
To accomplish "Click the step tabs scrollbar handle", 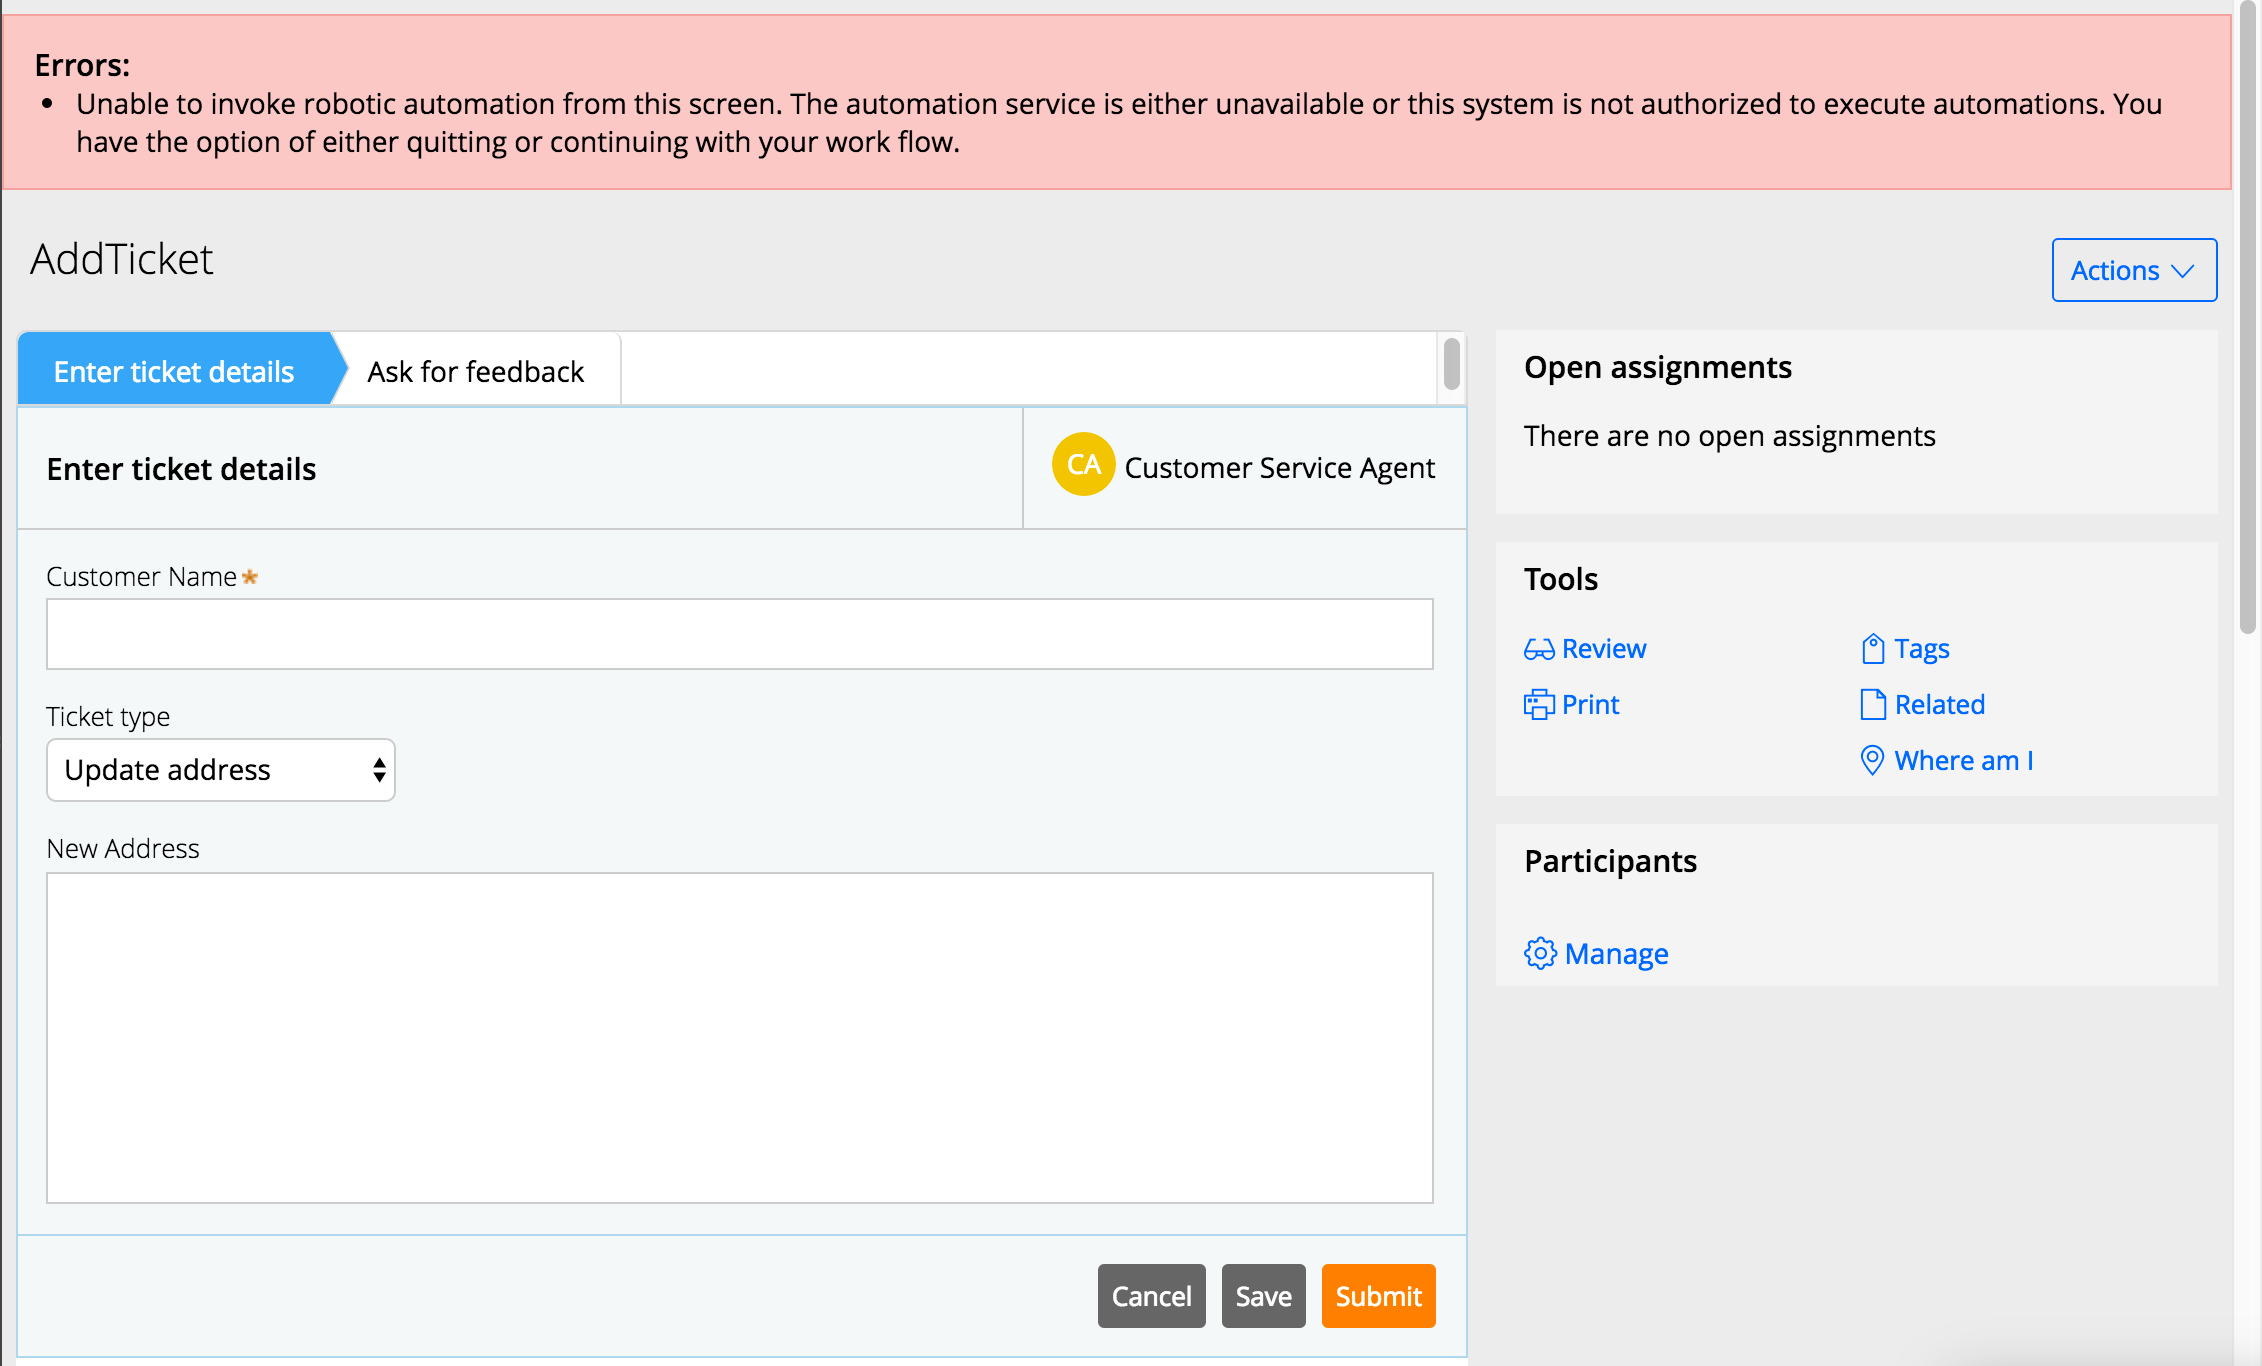I will point(1451,364).
